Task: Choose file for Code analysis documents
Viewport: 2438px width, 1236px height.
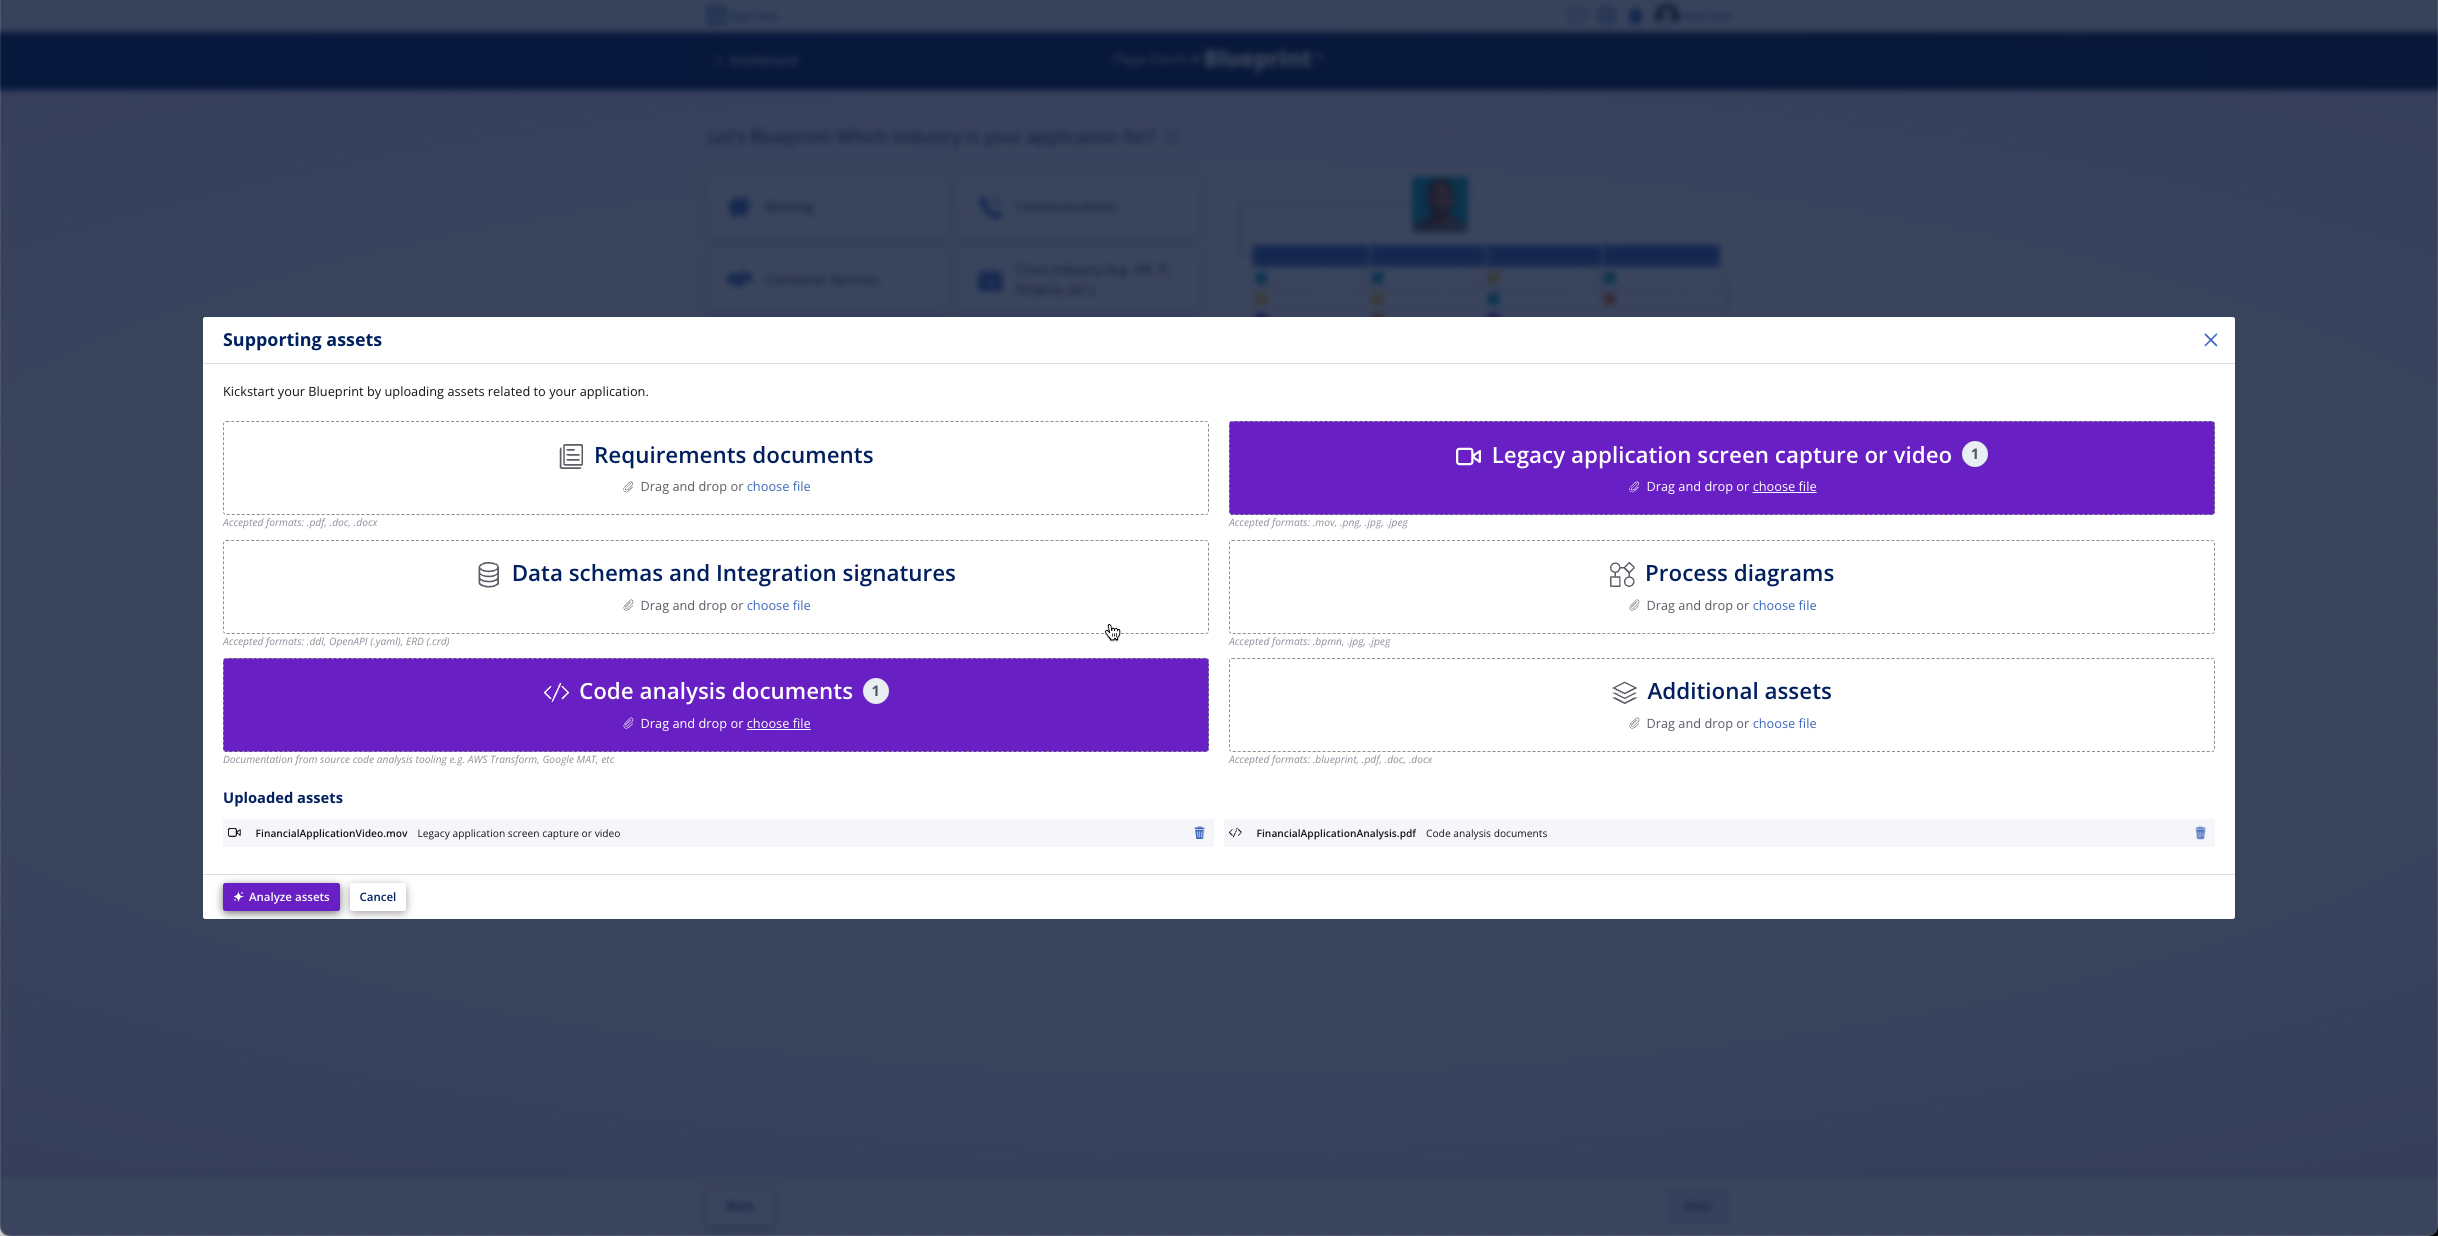Action: [778, 724]
